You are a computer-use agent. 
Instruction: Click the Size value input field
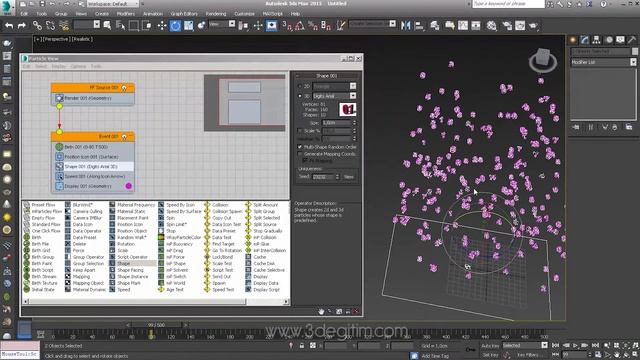(x=336, y=122)
